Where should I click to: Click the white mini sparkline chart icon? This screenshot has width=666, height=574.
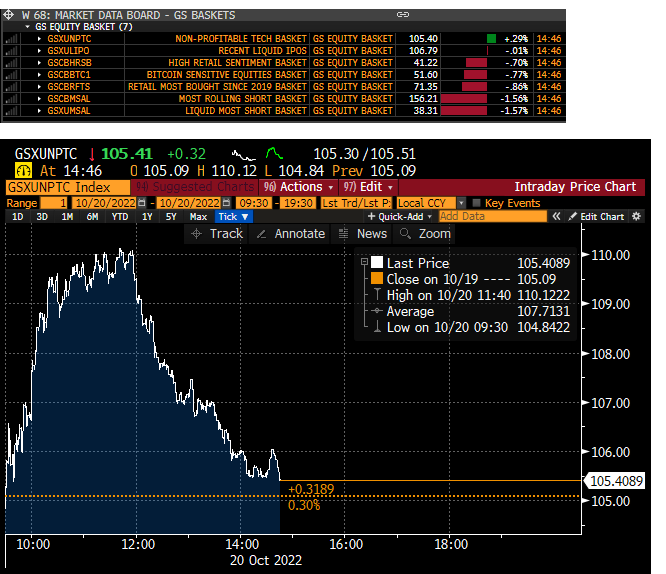pyautogui.click(x=243, y=155)
